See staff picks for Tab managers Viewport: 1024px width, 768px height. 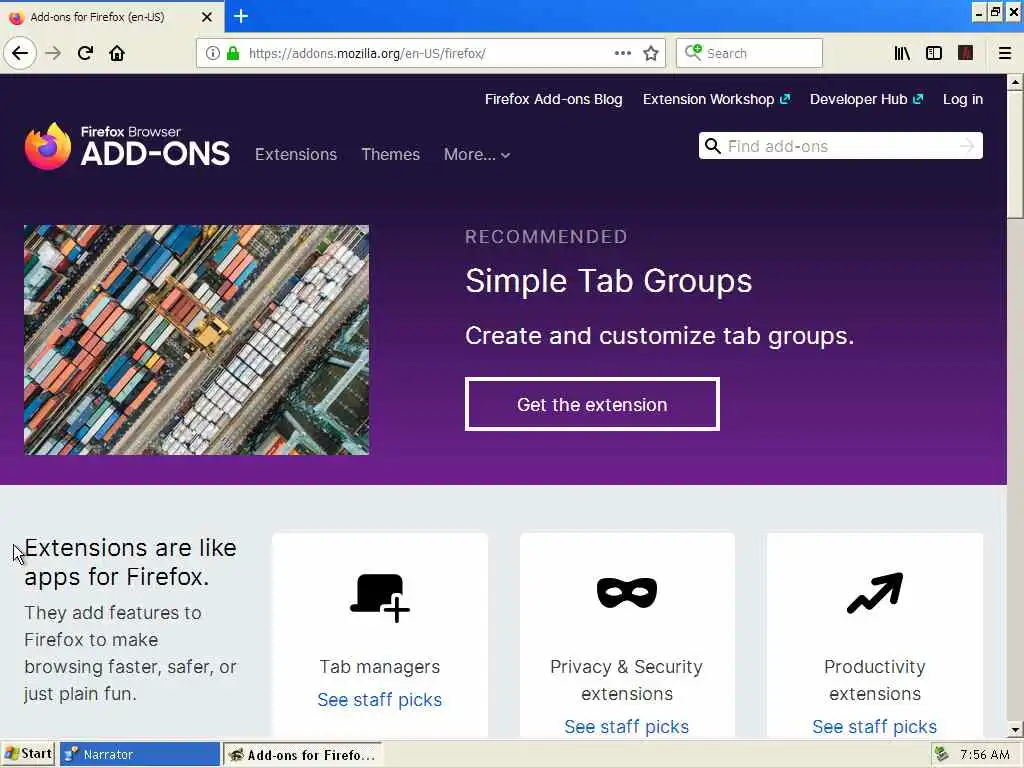tap(379, 699)
